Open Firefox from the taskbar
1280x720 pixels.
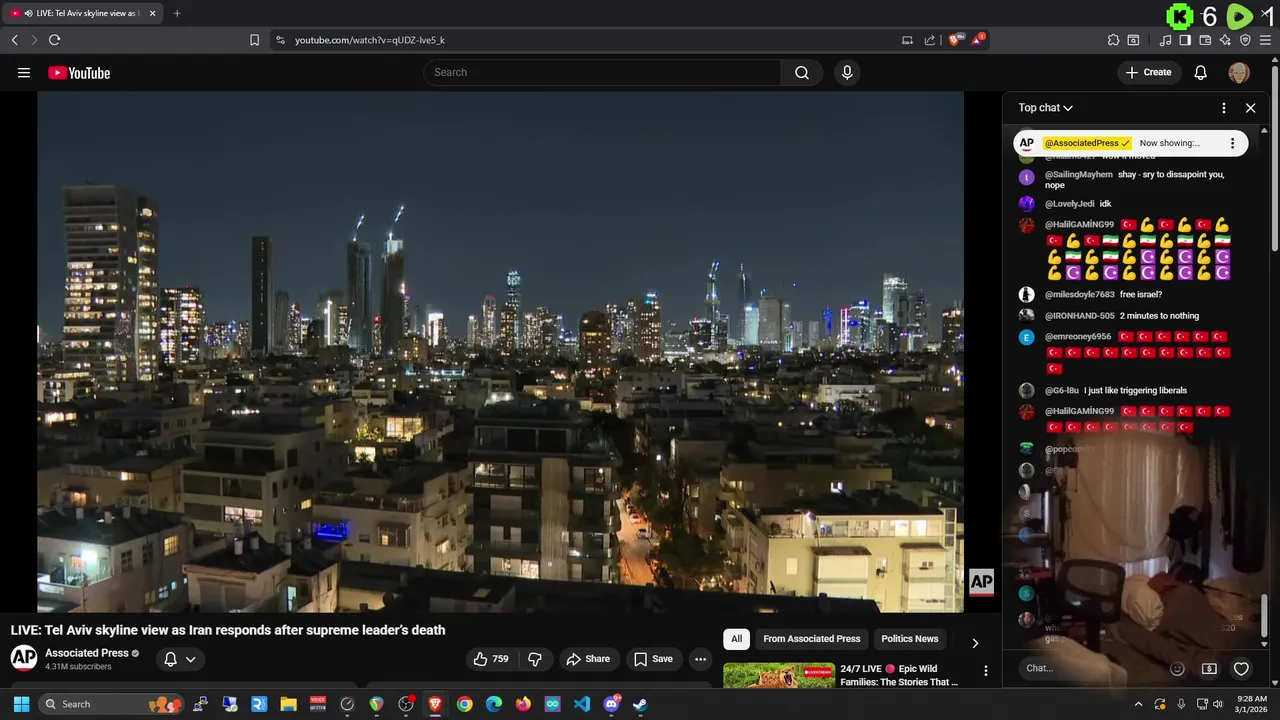click(523, 704)
